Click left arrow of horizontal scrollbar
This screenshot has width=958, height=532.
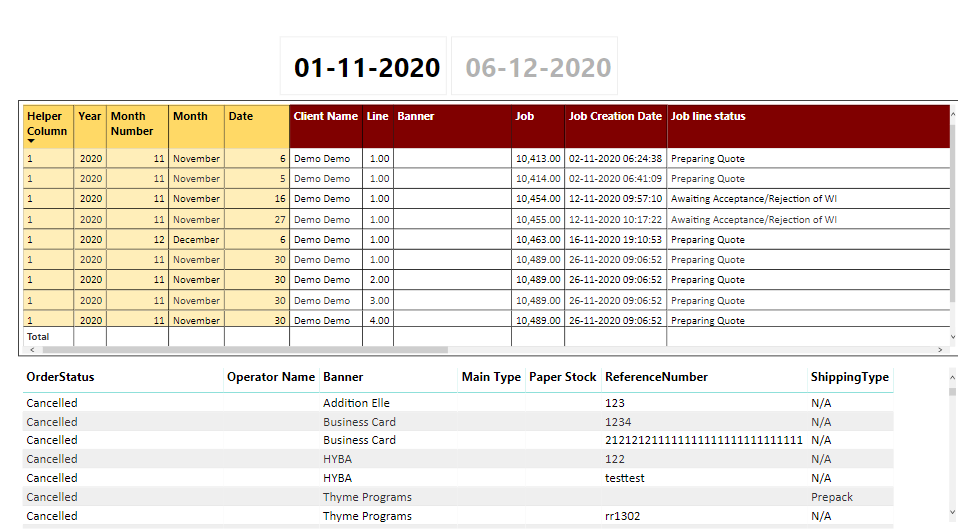tap(32, 350)
